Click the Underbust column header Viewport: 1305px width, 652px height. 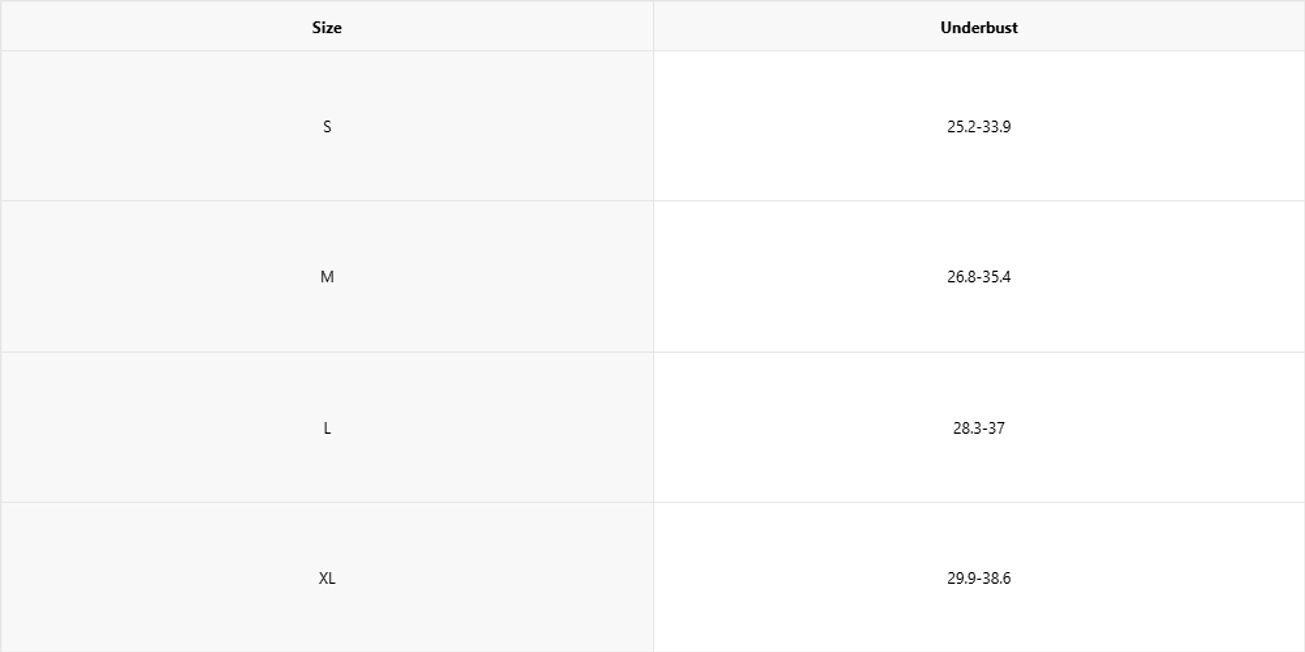[979, 28]
